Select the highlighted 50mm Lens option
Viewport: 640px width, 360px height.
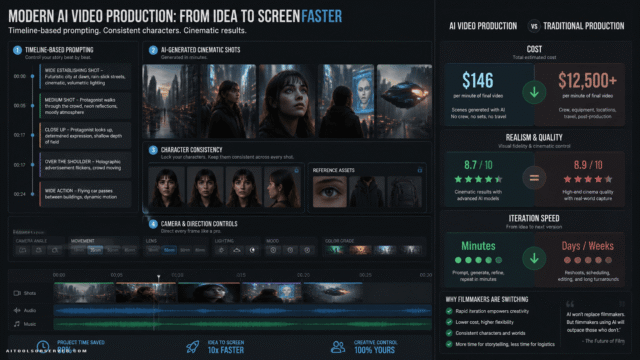169,250
